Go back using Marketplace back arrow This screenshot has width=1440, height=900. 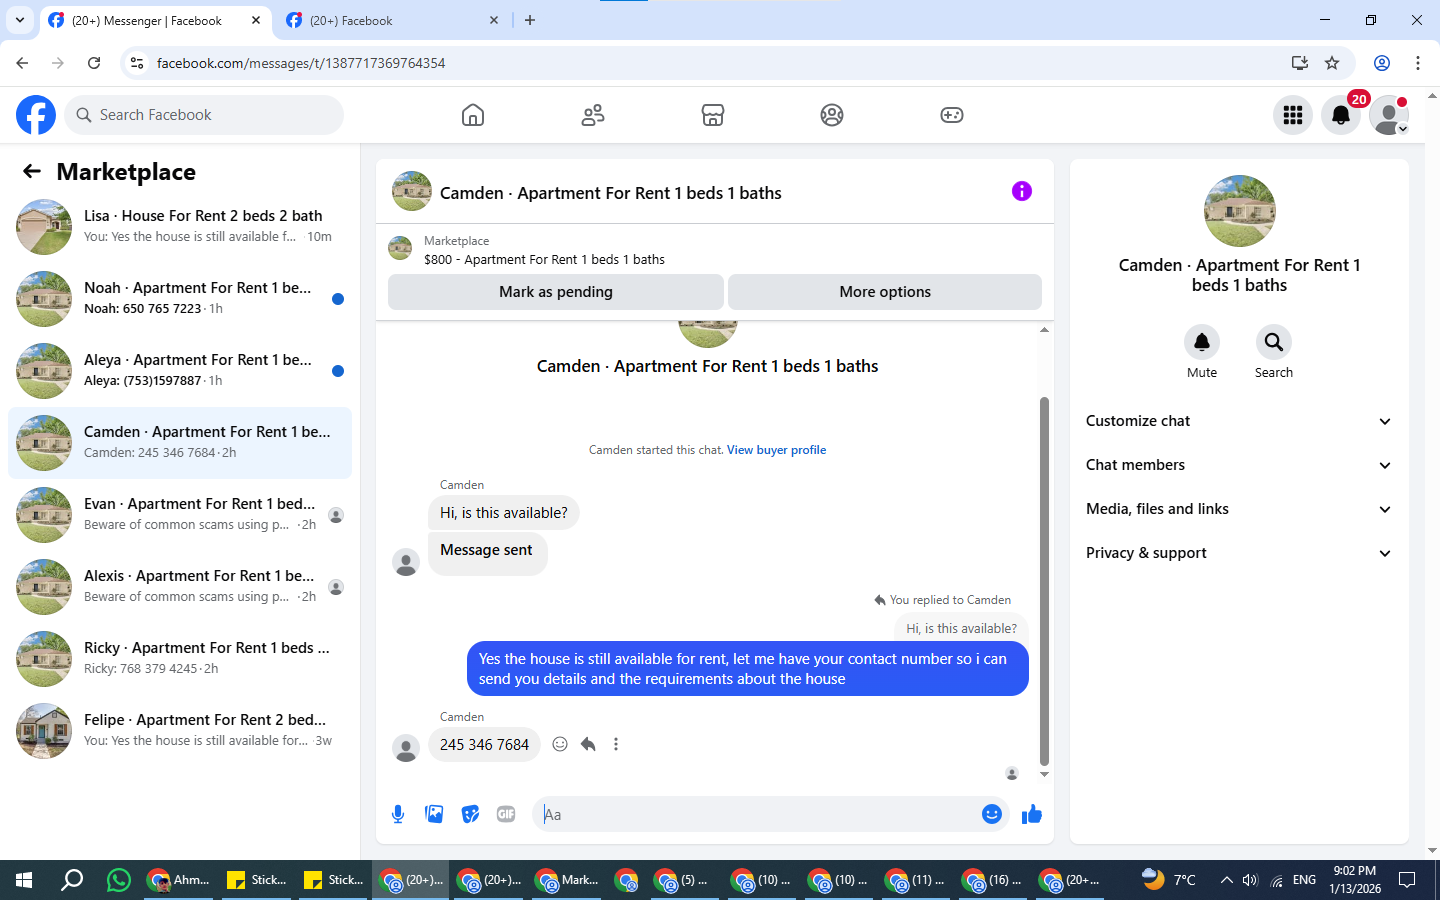[32, 172]
